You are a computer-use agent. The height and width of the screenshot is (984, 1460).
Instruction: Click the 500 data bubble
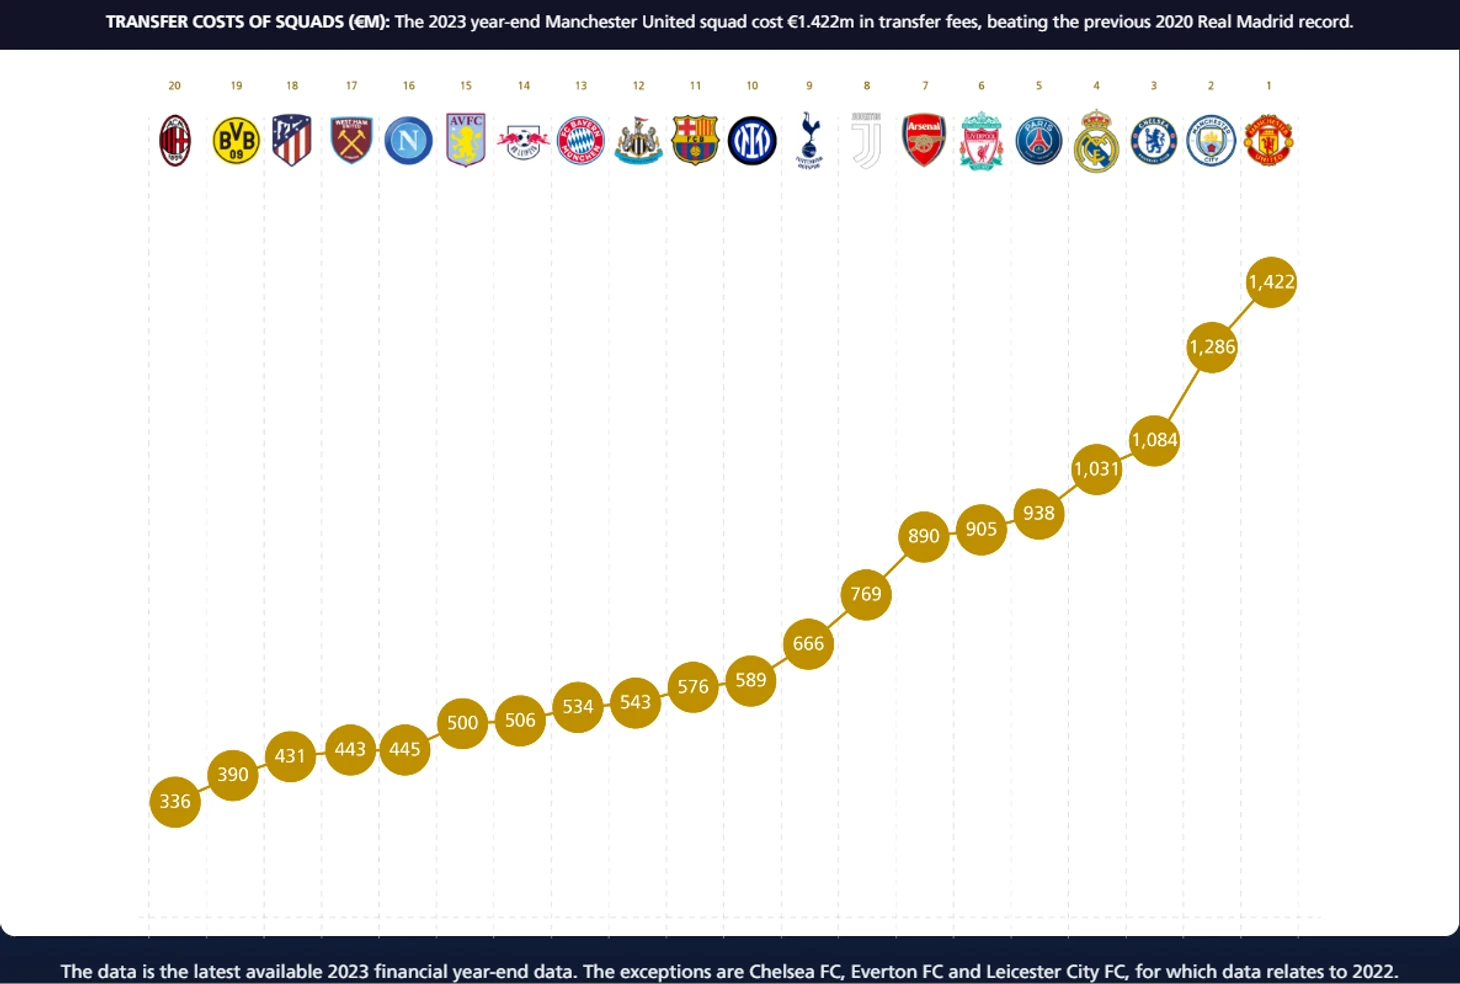pyautogui.click(x=462, y=723)
